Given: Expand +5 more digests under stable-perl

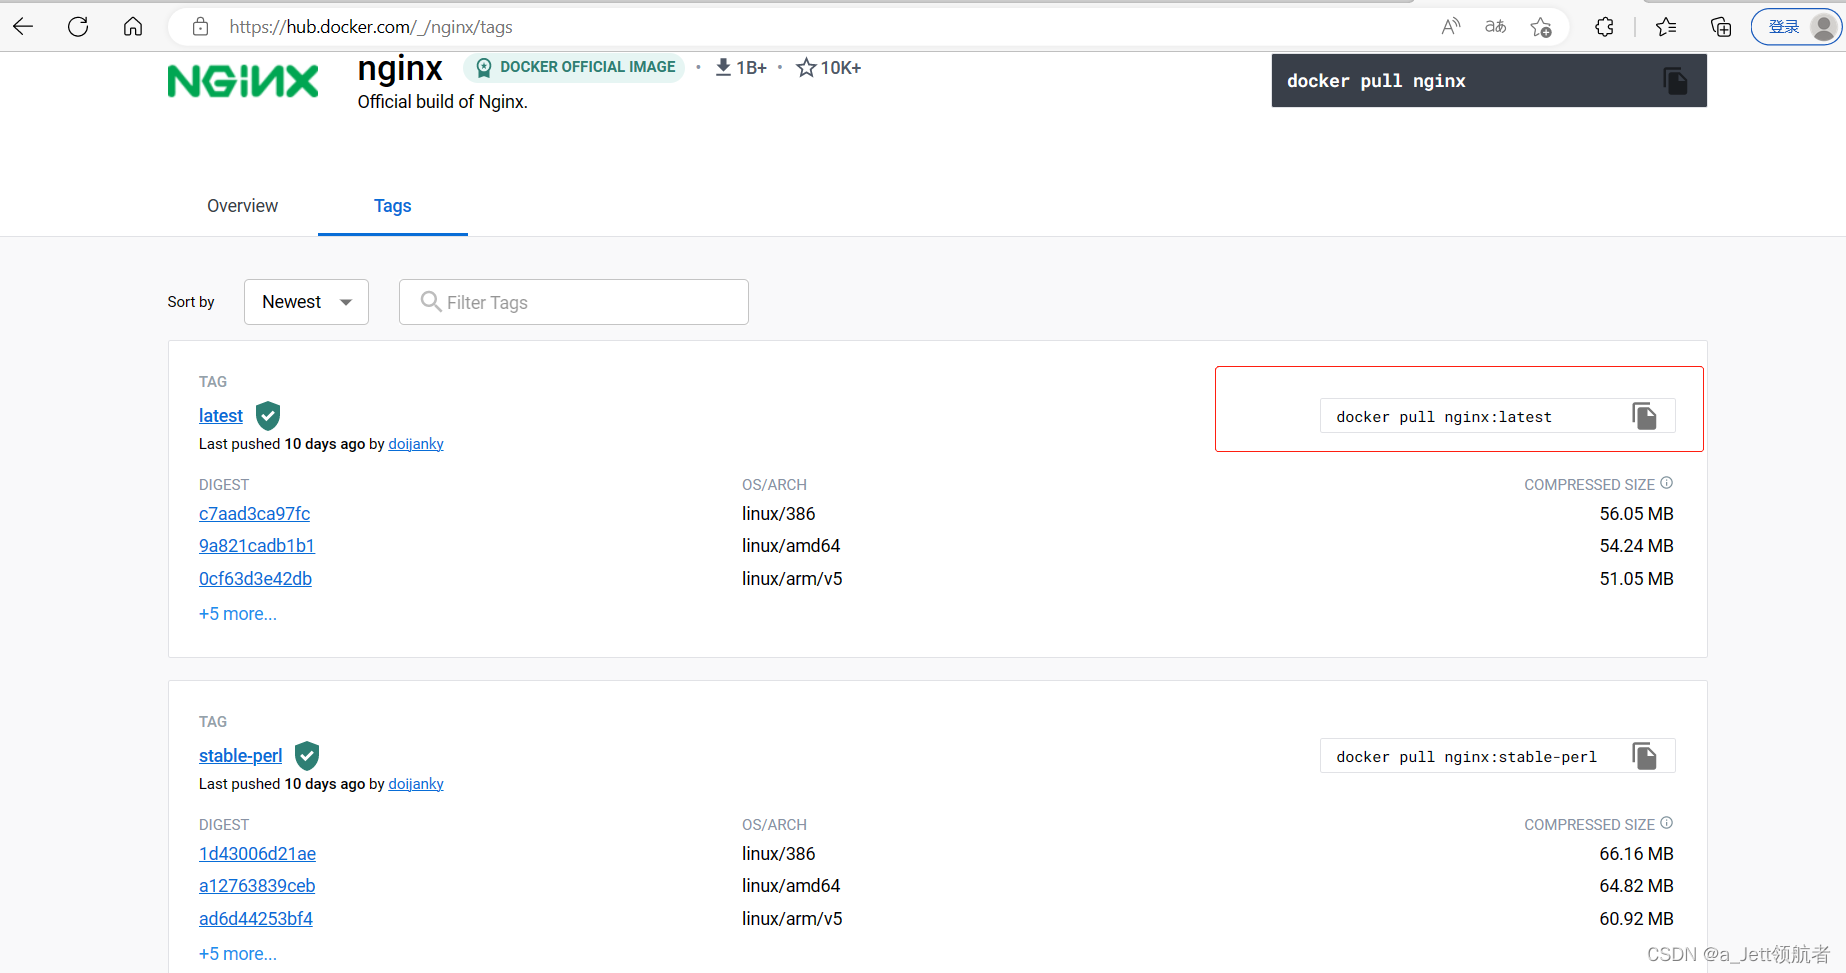Looking at the screenshot, I should (x=238, y=954).
